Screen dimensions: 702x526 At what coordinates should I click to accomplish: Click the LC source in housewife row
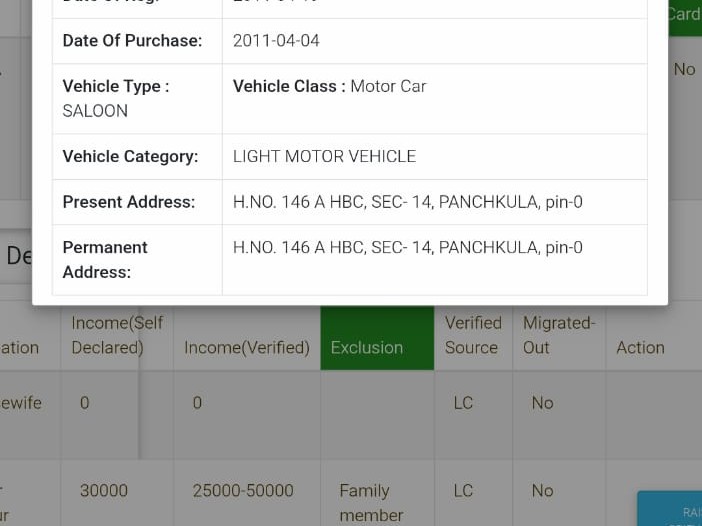(463, 403)
